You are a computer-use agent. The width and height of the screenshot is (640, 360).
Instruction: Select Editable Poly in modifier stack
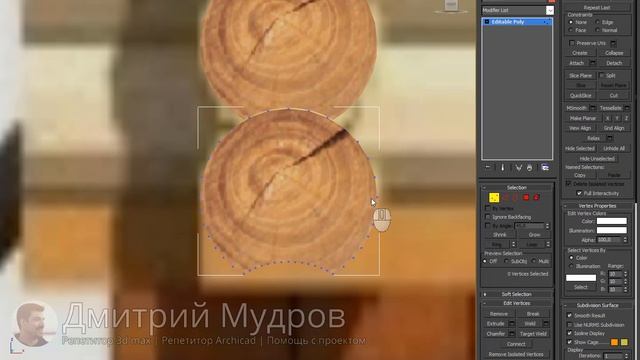tap(517, 22)
